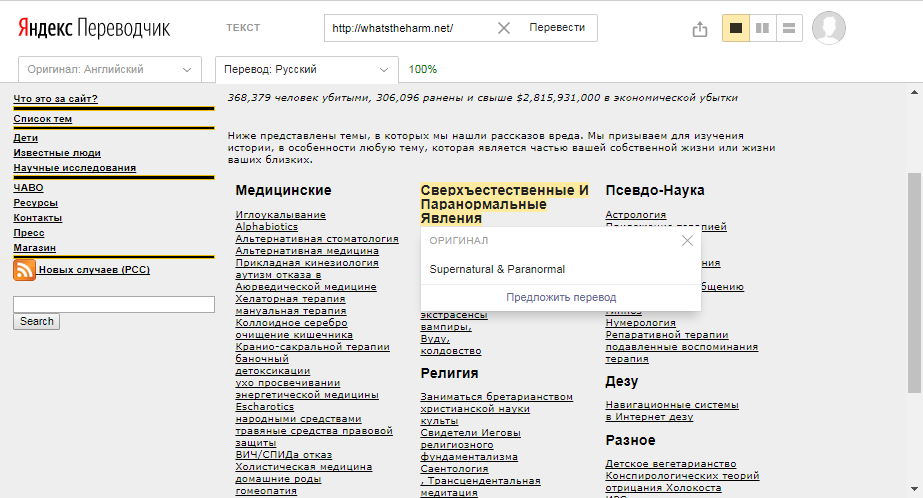Open the Контакты sidebar link
923x498 pixels.
pos(38,217)
